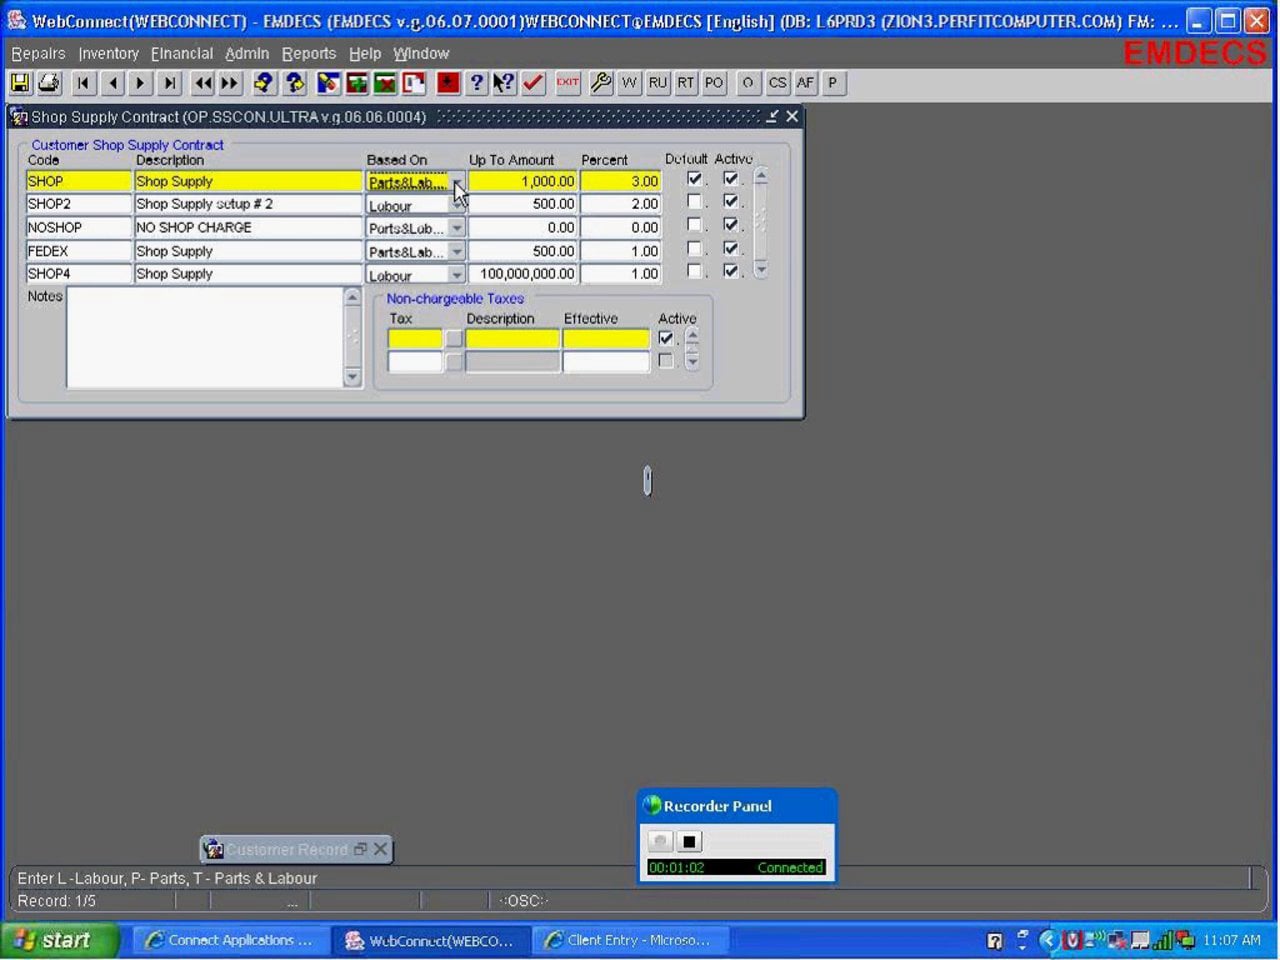Restore the minimized Customer Record window

pyautogui.click(x=359, y=849)
